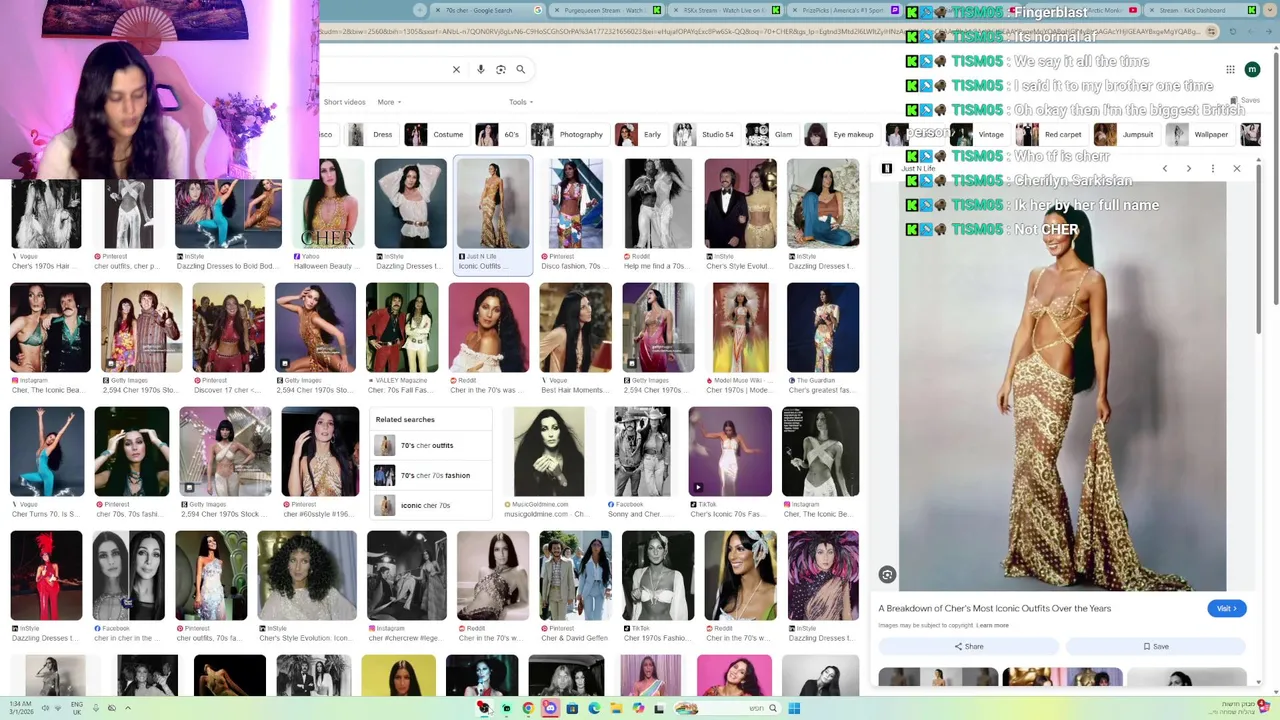Open Discord from the taskbar
This screenshot has height=720, width=1280.
pos(550,708)
